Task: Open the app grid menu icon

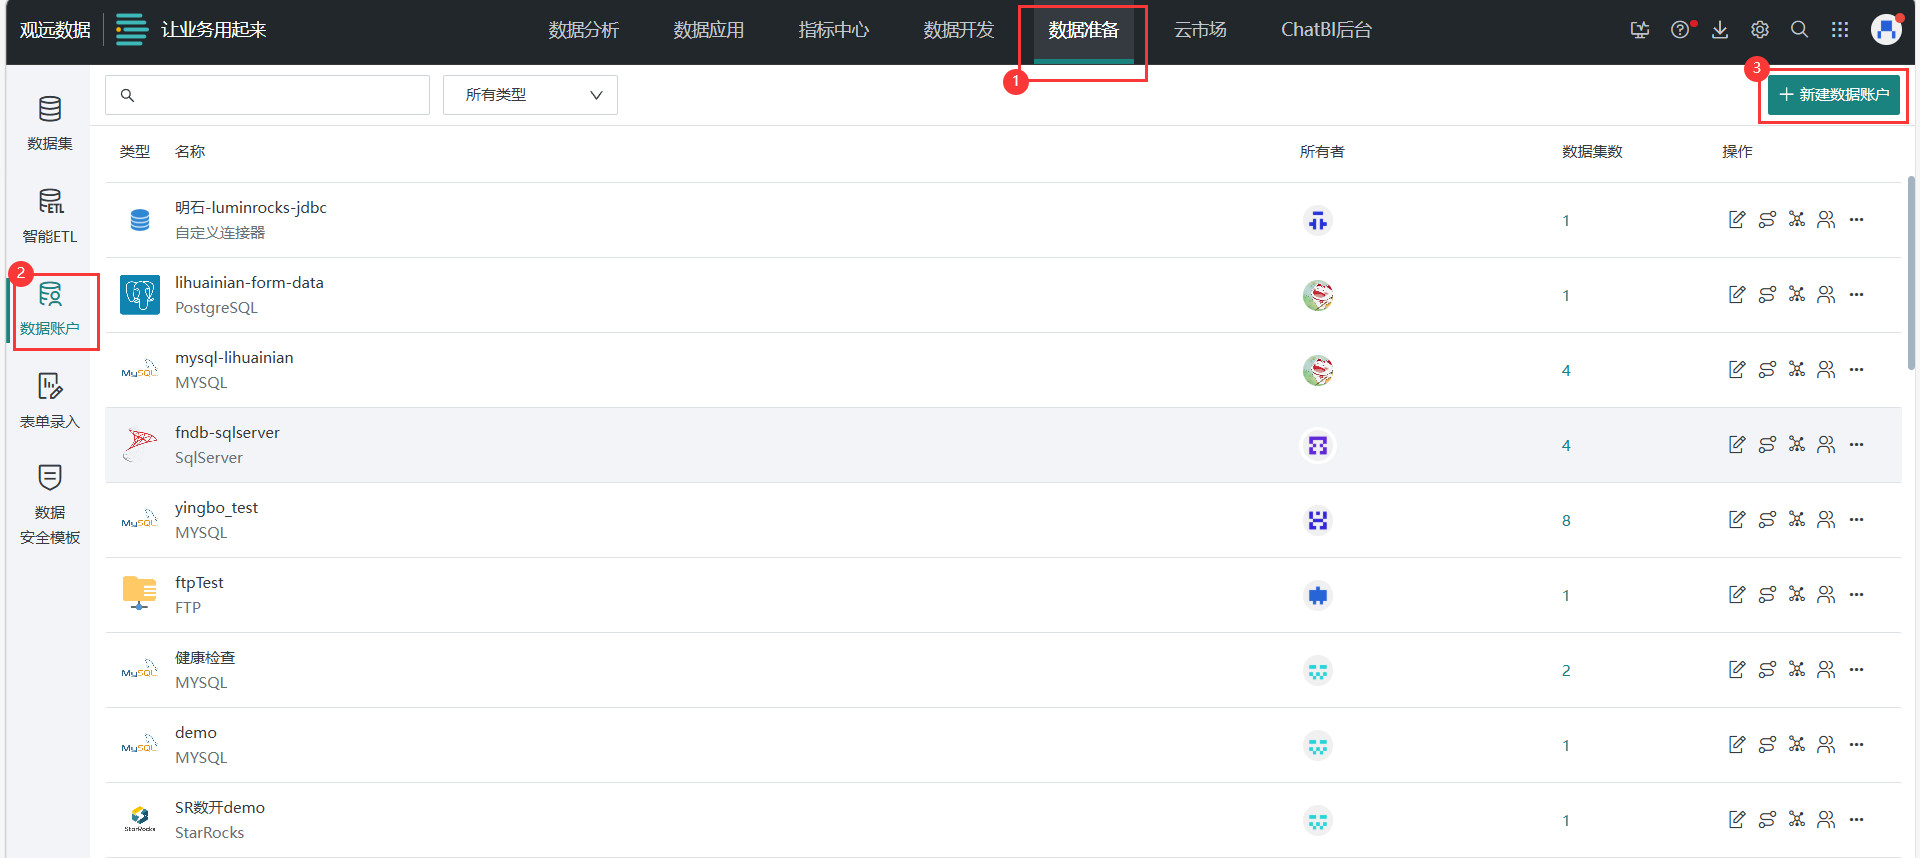Action: (1840, 30)
